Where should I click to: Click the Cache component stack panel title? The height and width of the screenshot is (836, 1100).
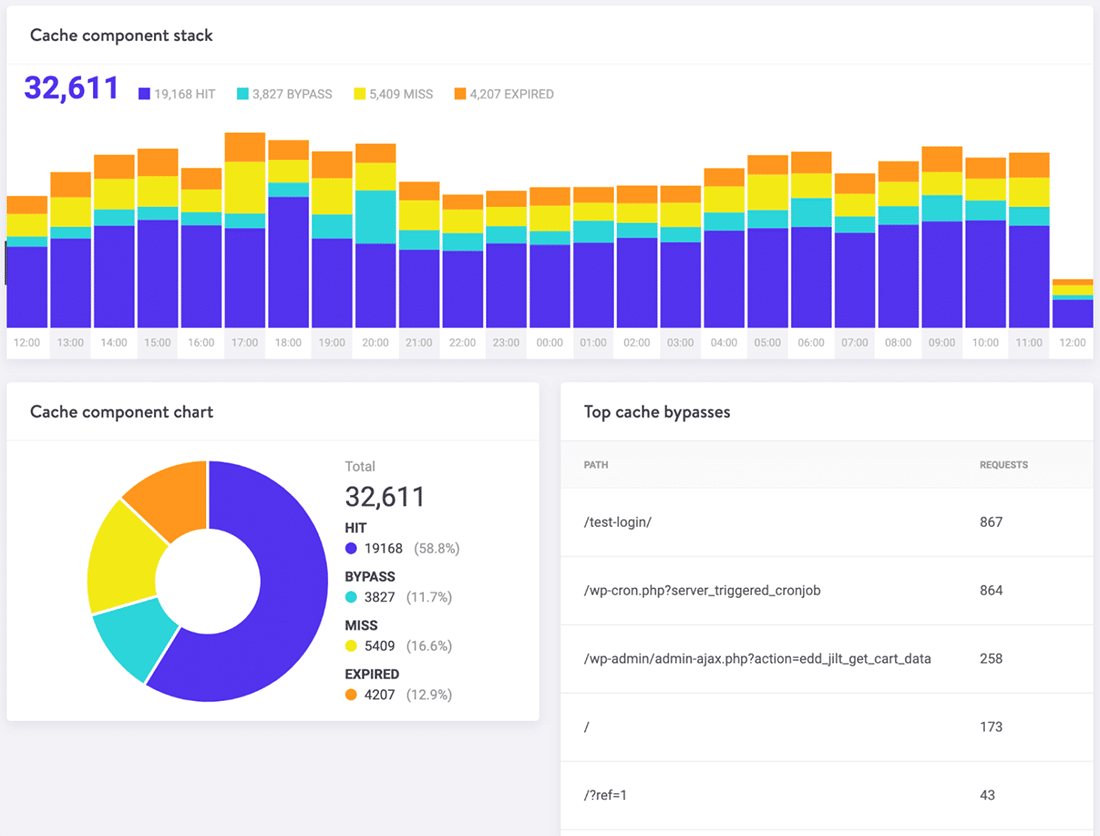click(x=121, y=35)
